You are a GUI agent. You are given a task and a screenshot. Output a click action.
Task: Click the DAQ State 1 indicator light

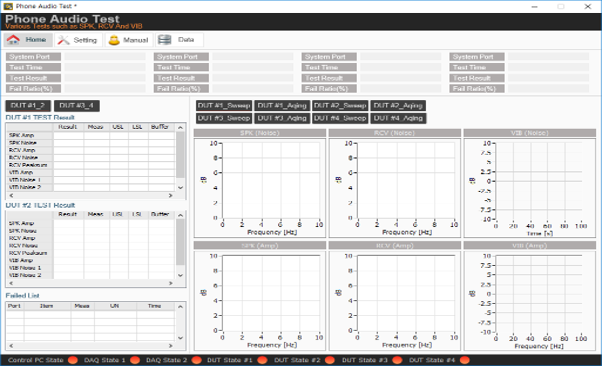pos(135,360)
